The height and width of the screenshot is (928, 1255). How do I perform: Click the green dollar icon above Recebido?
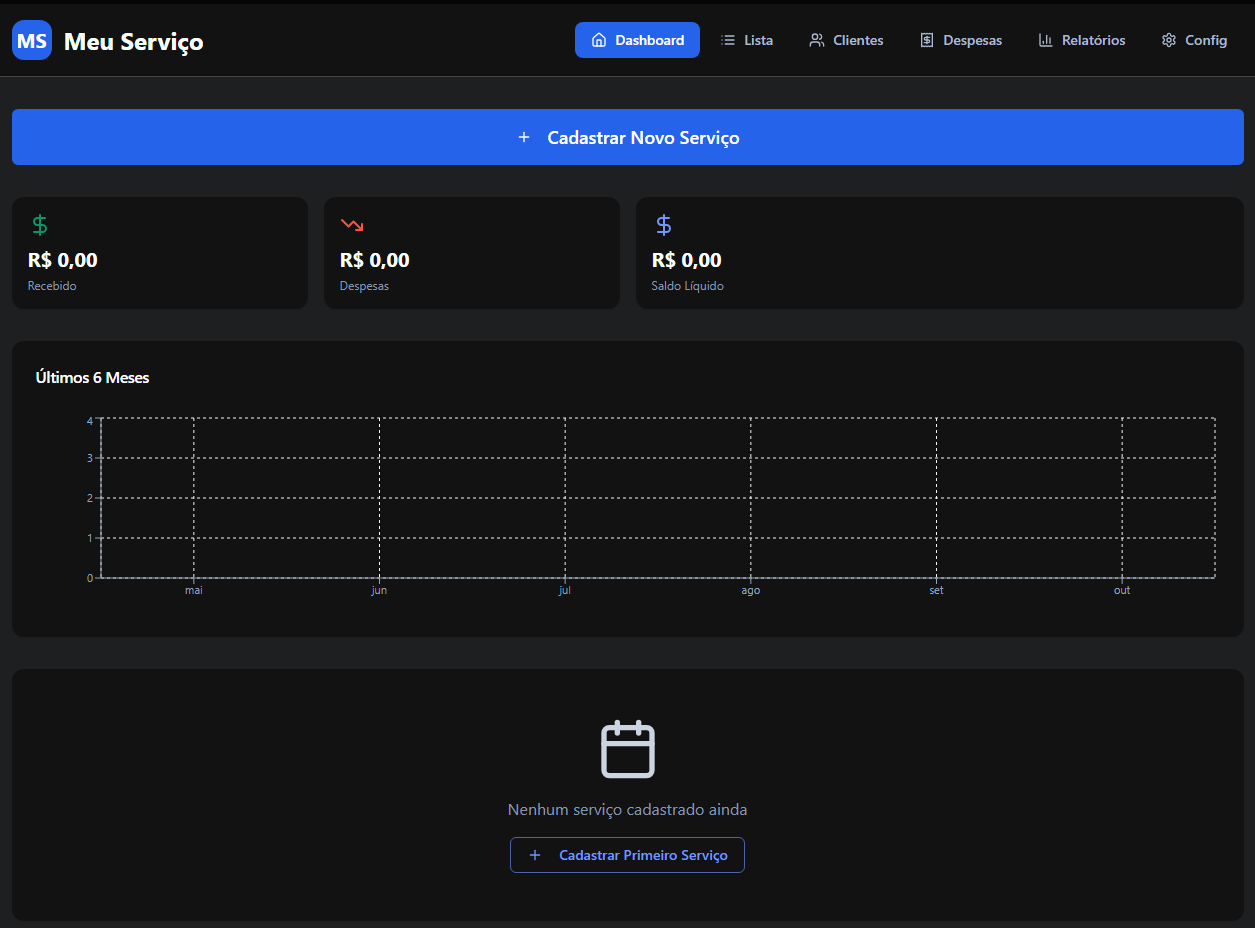(x=40, y=224)
